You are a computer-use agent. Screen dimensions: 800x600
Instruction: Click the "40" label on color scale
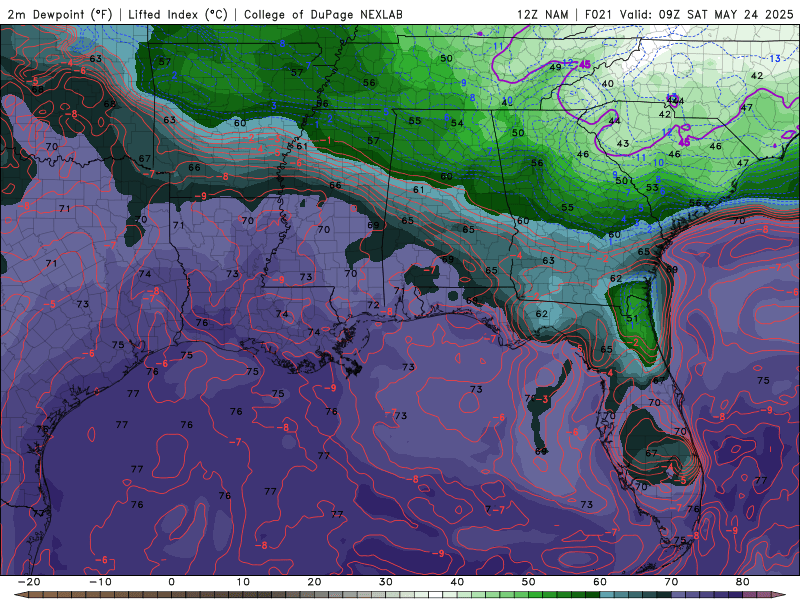457,582
